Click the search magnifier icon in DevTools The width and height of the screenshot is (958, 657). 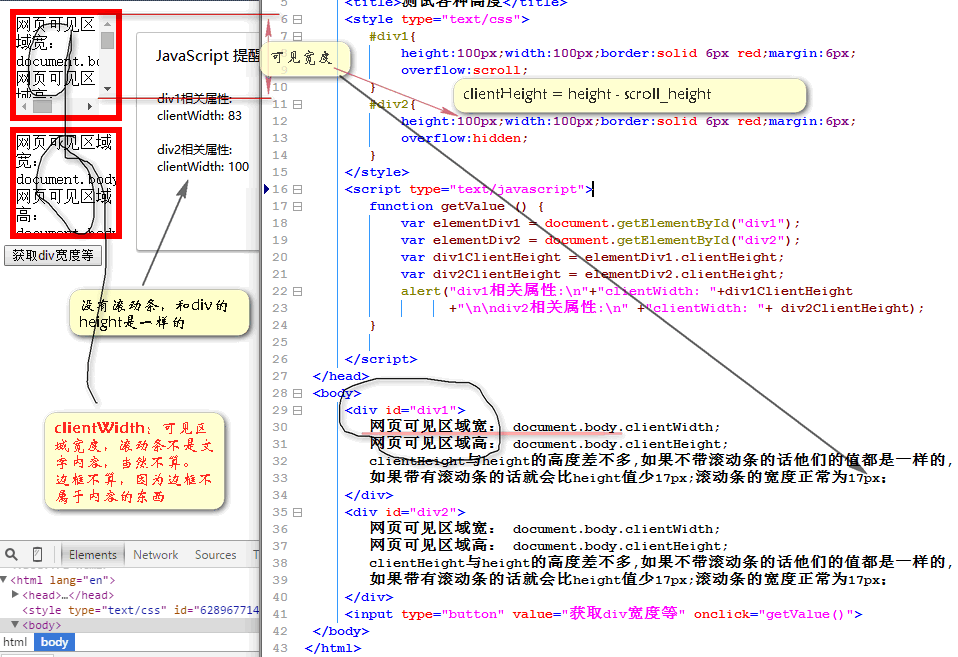(x=11, y=554)
